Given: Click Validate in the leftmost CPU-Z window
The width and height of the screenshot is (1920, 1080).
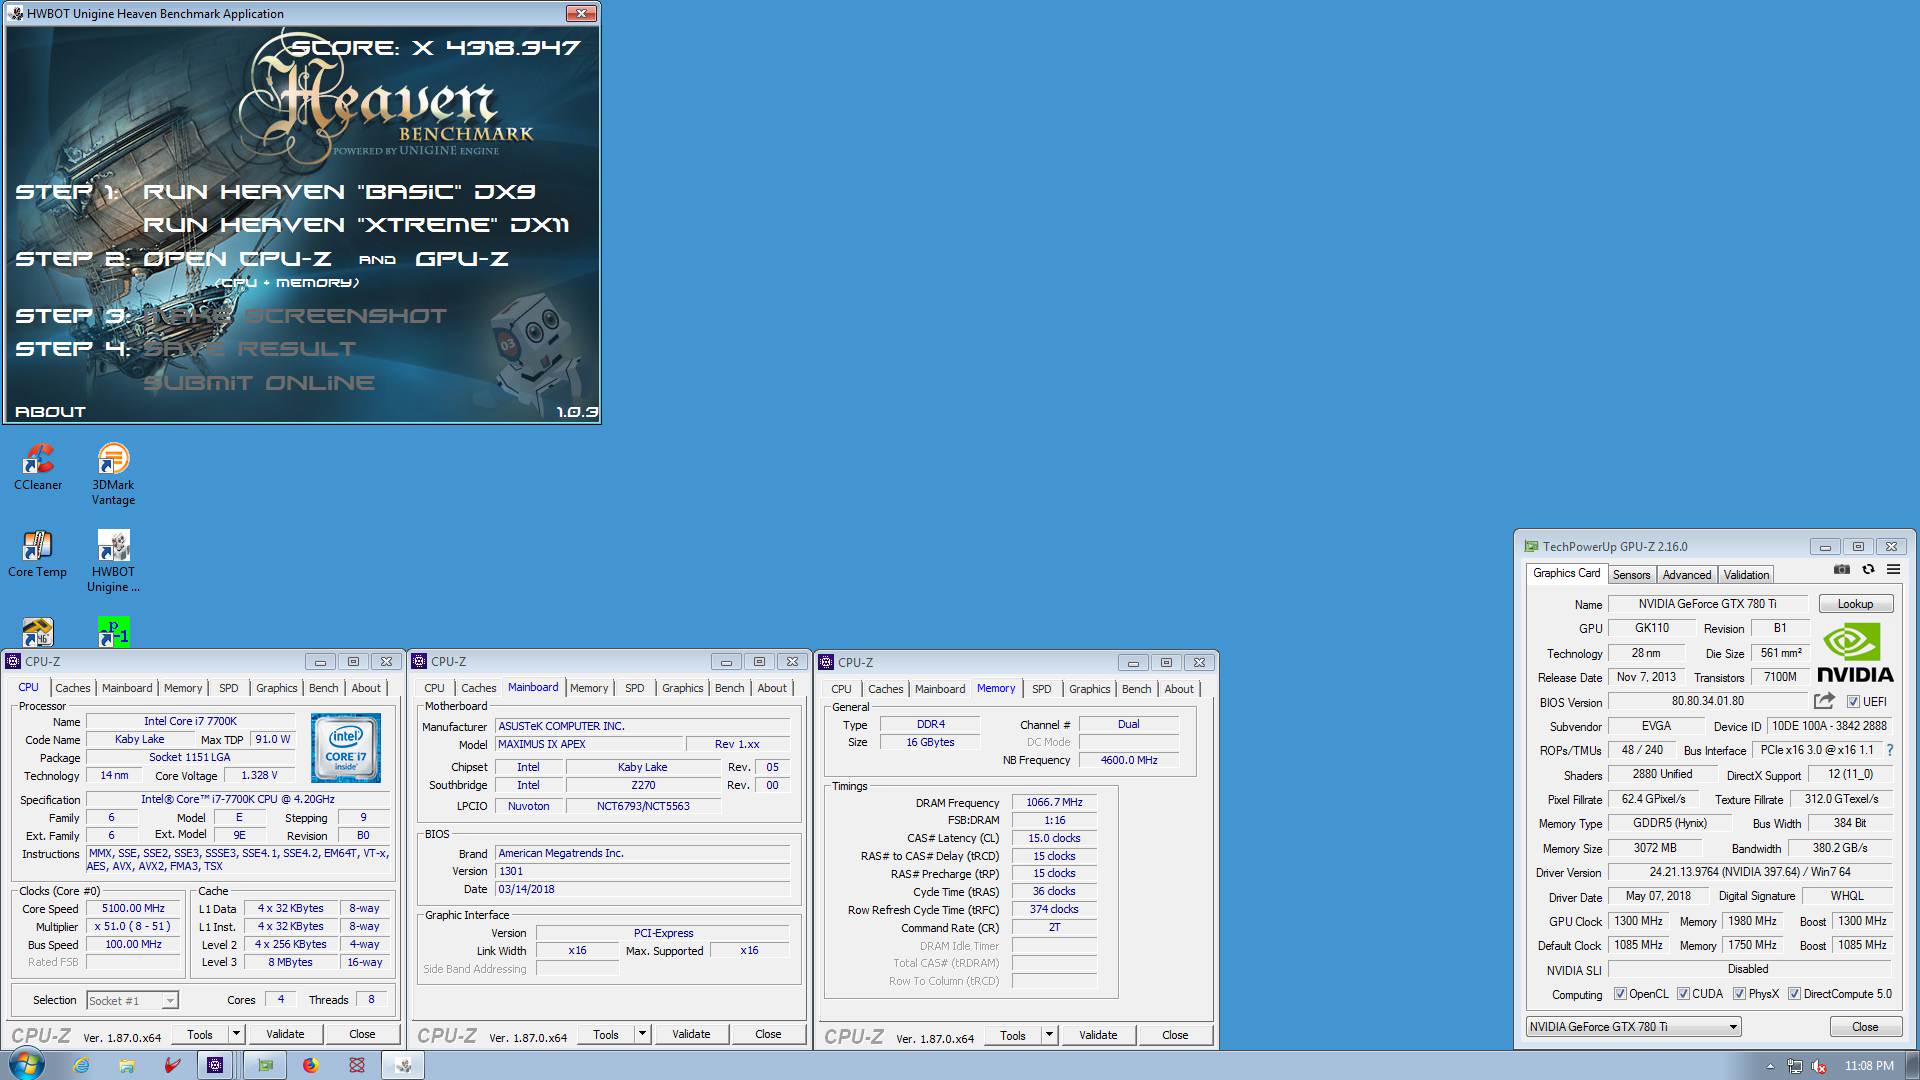Looking at the screenshot, I should coord(285,1034).
